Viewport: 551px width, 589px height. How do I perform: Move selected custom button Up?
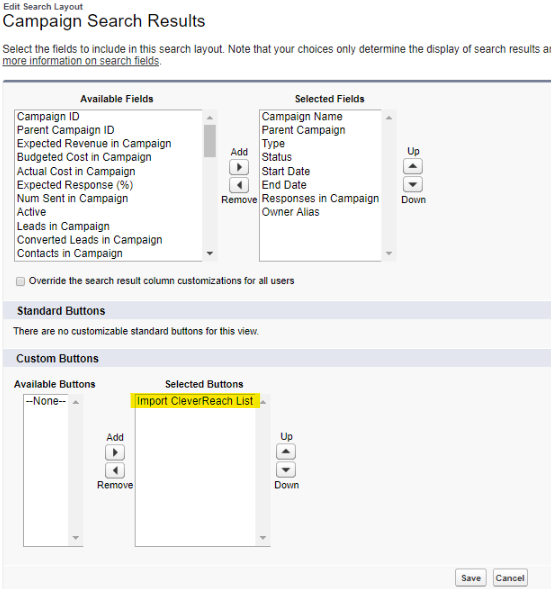coord(286,452)
